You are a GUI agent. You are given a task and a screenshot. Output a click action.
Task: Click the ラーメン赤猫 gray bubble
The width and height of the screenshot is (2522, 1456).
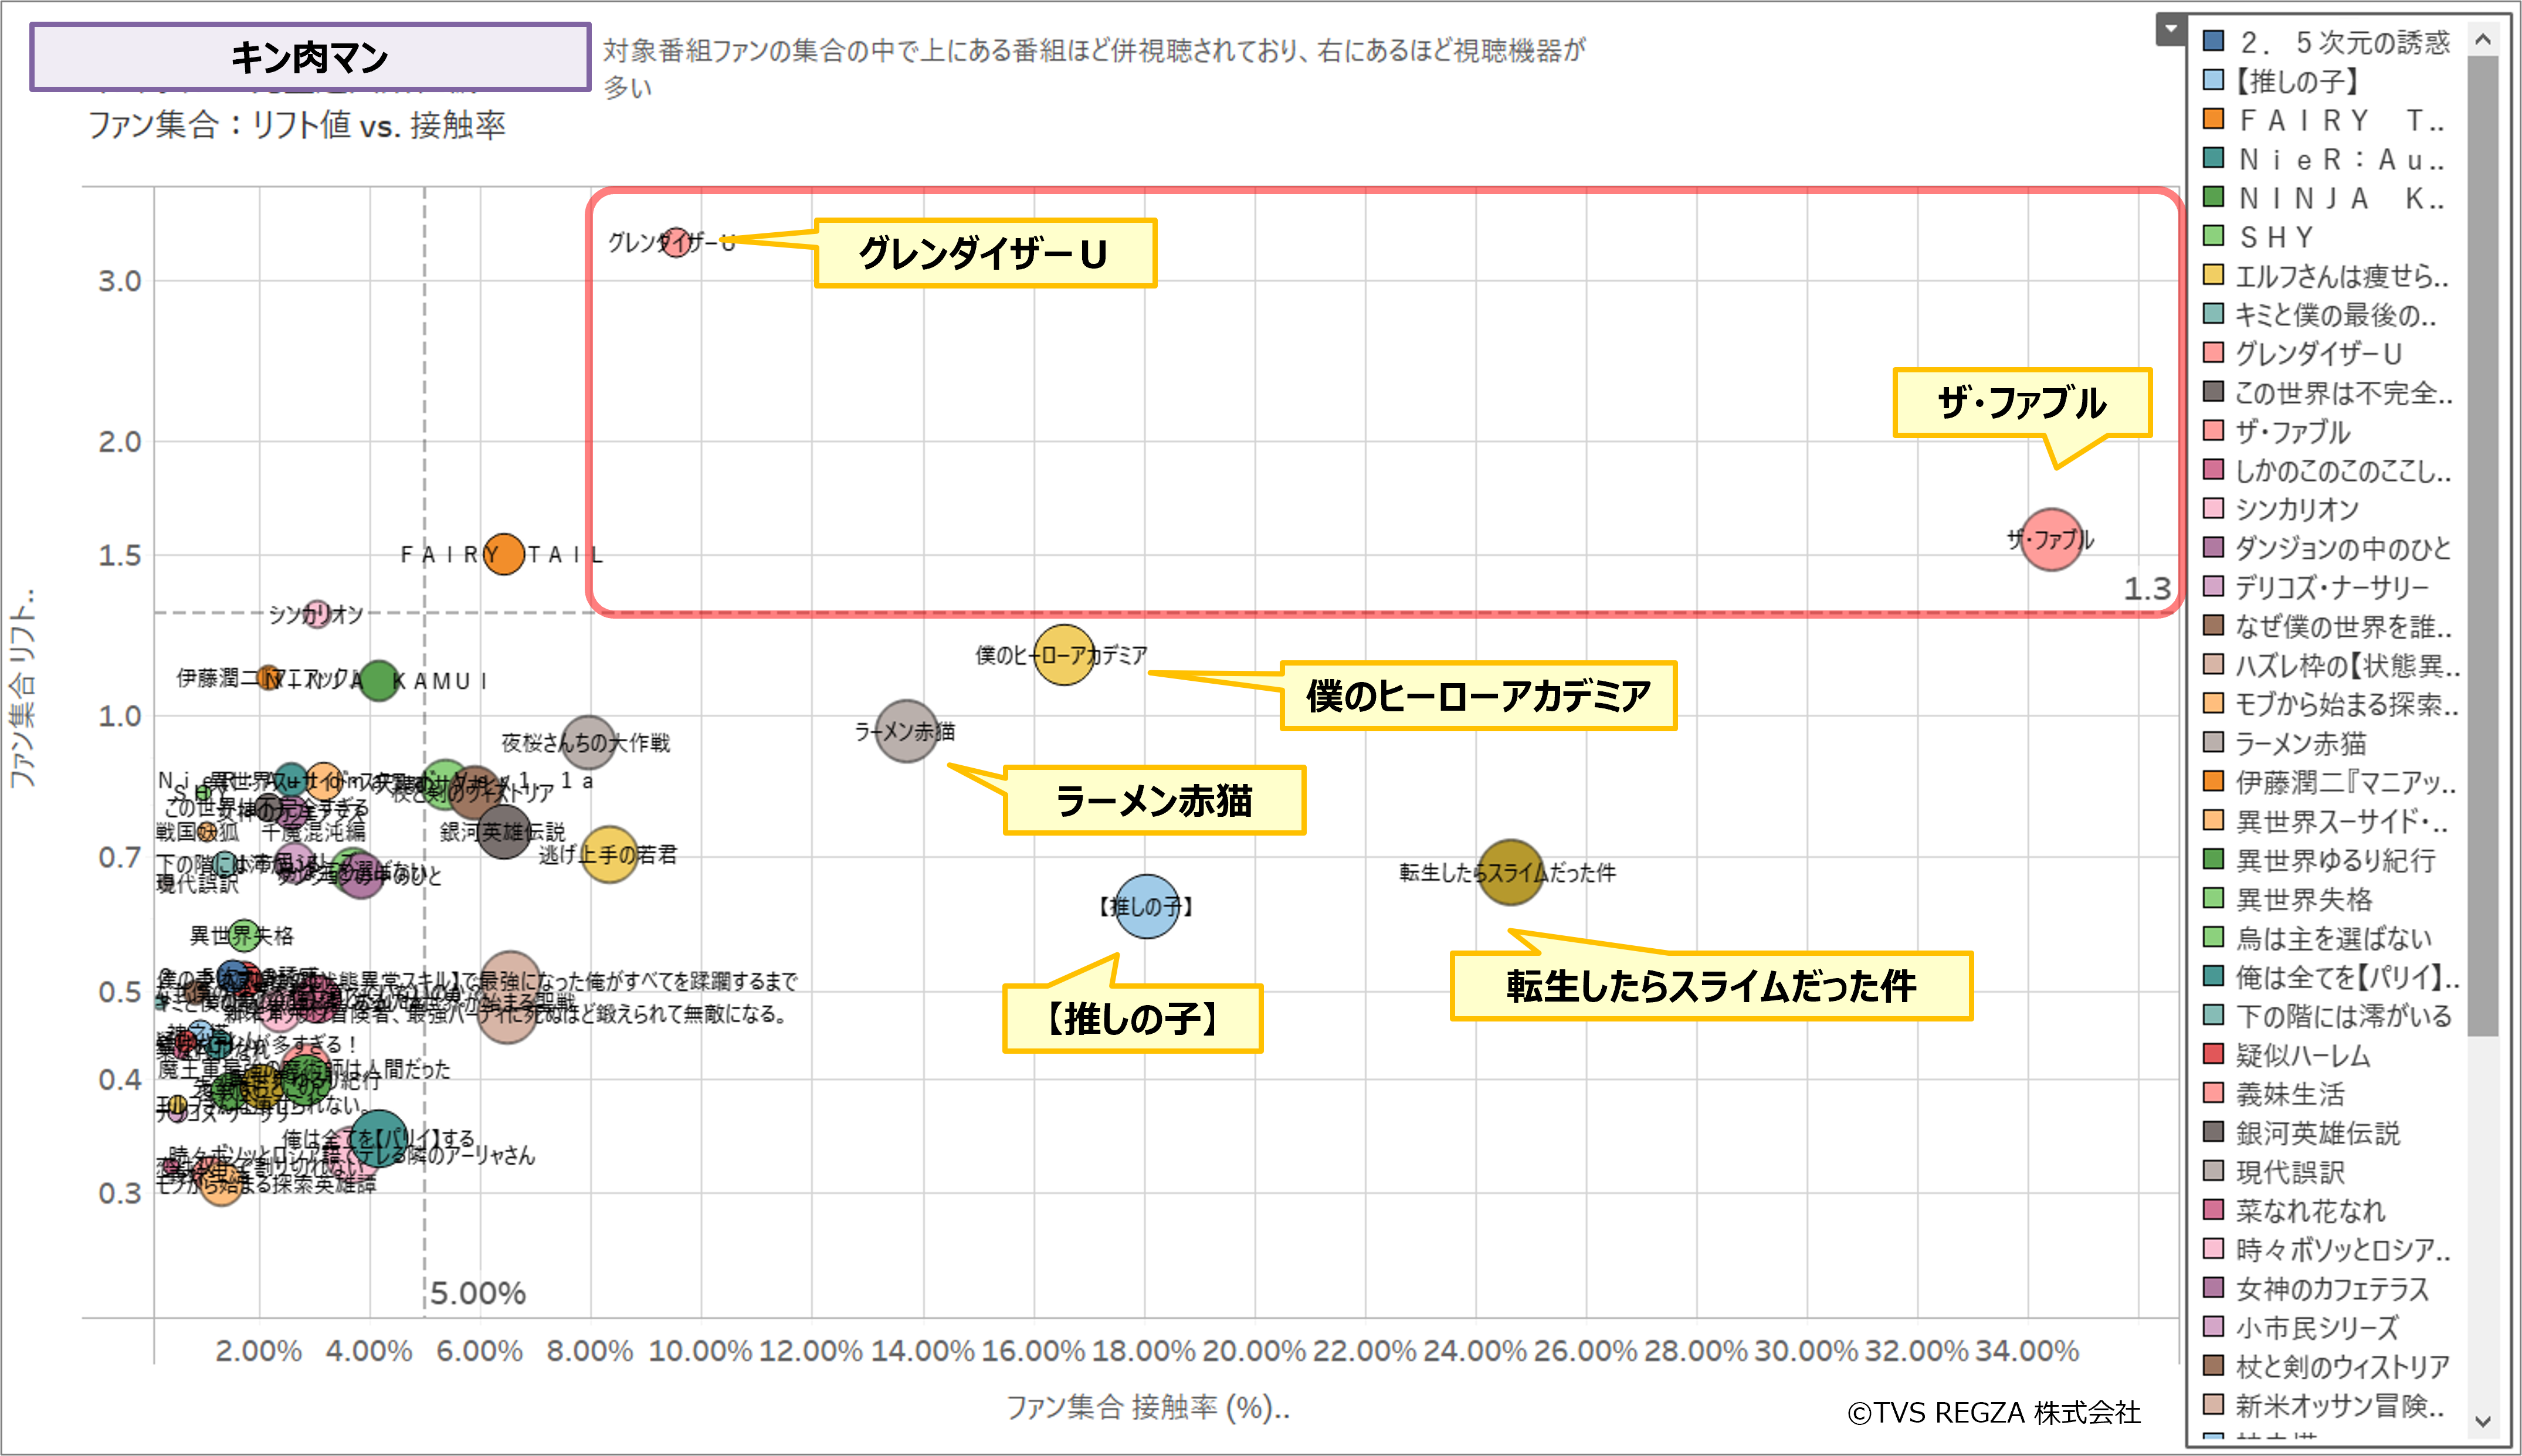(x=906, y=731)
